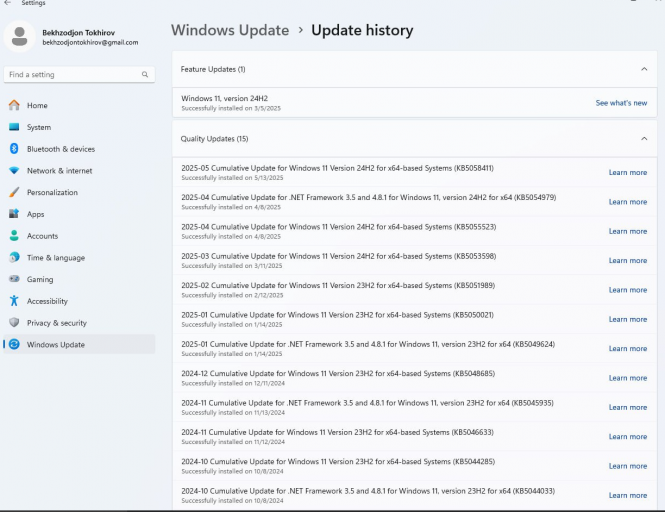665x512 pixels.
Task: Select the 2025-05 Cumulative Update row text
Action: (337, 168)
